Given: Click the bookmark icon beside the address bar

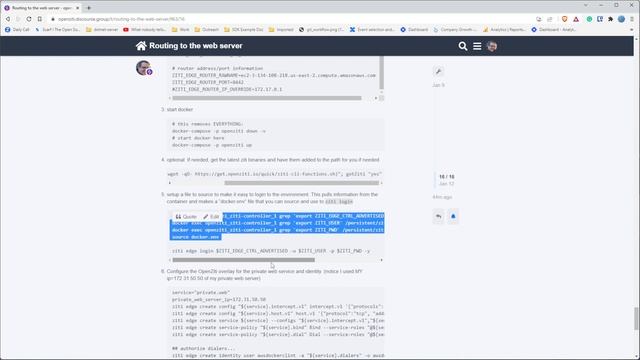Looking at the screenshot, I should (40, 19).
